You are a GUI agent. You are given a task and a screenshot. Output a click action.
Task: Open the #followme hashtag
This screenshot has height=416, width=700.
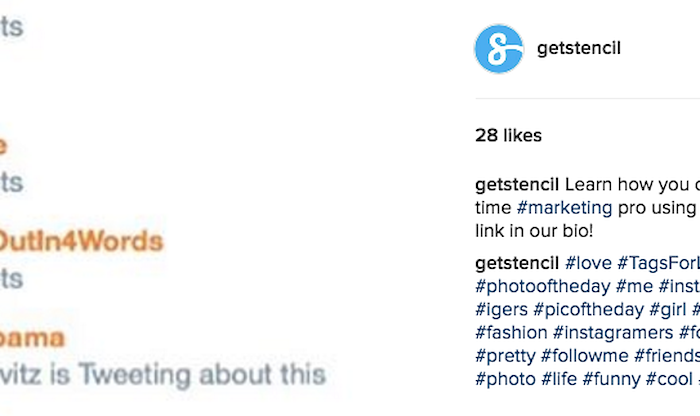pos(585,356)
